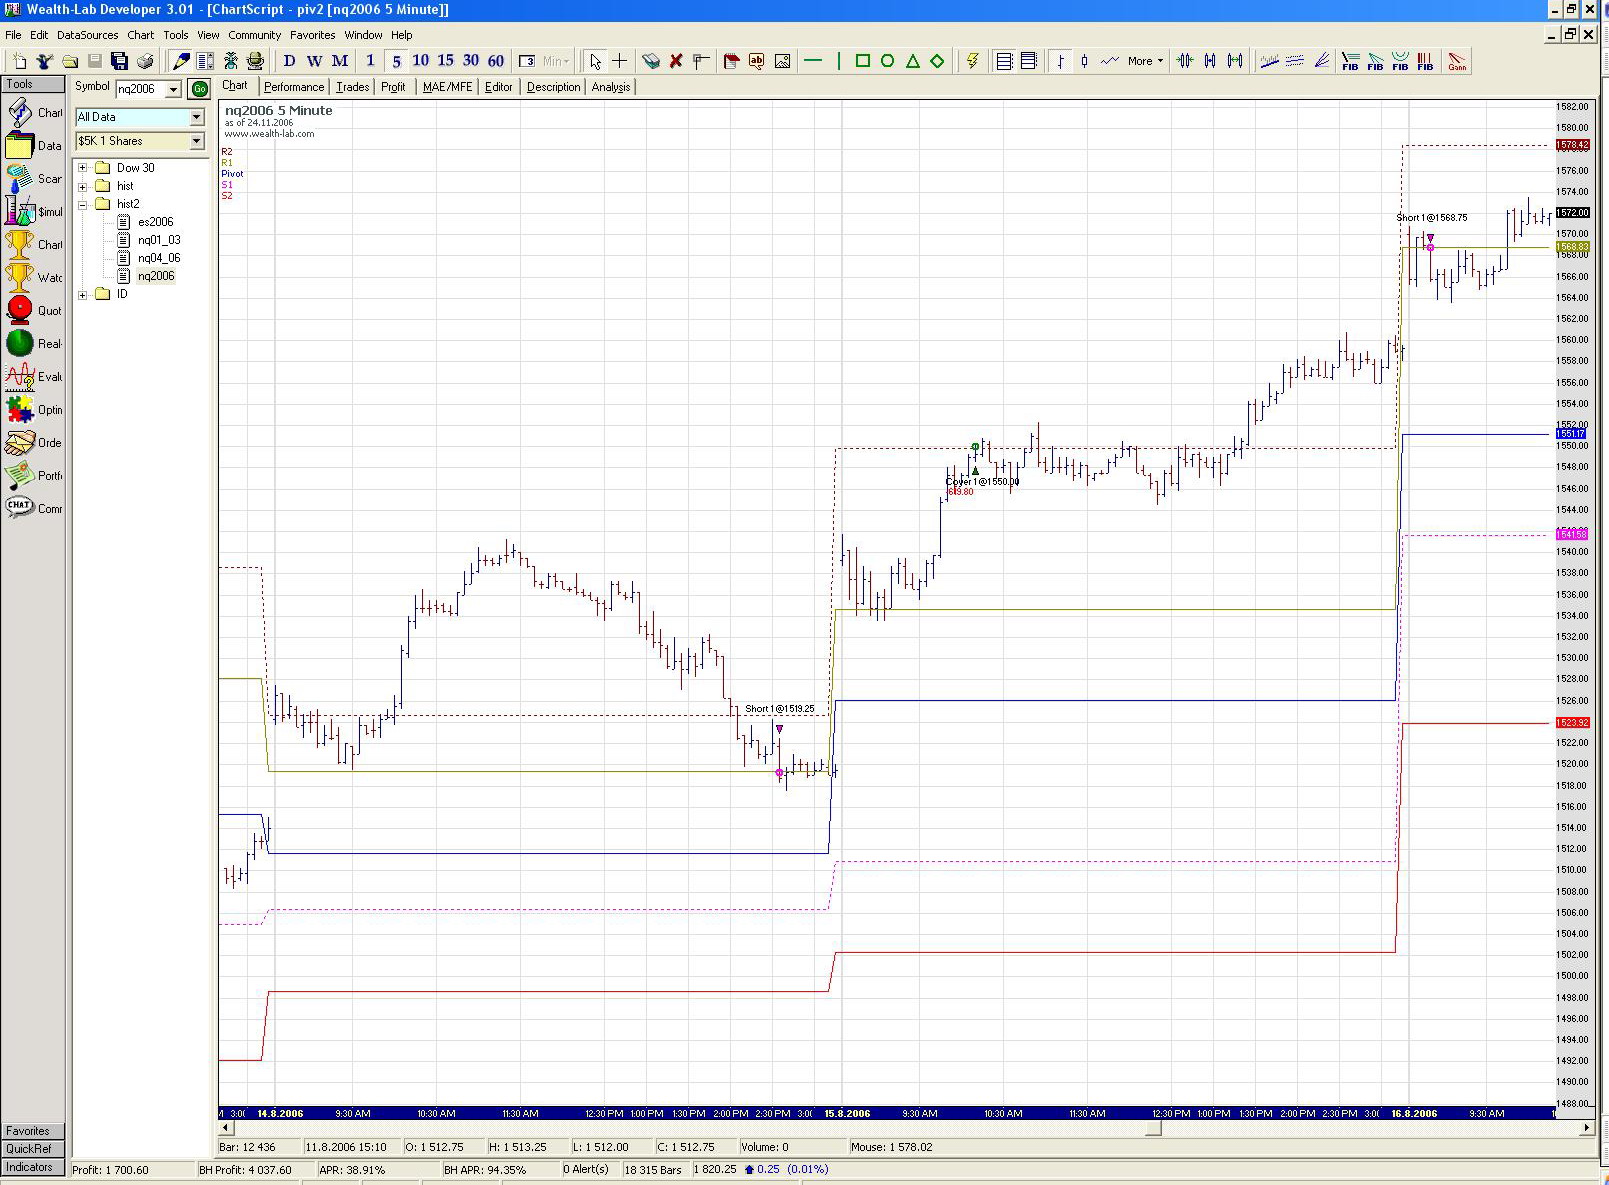Open the All Data range dropdown
The width and height of the screenshot is (1609, 1185).
click(197, 117)
